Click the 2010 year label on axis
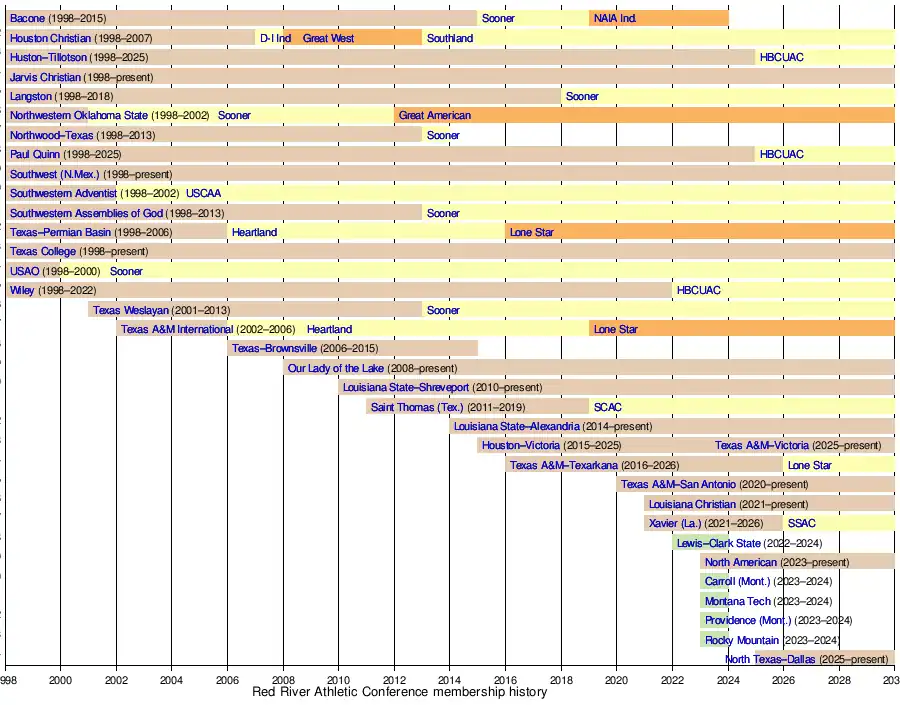Screen dimensions: 900x705 point(339,681)
